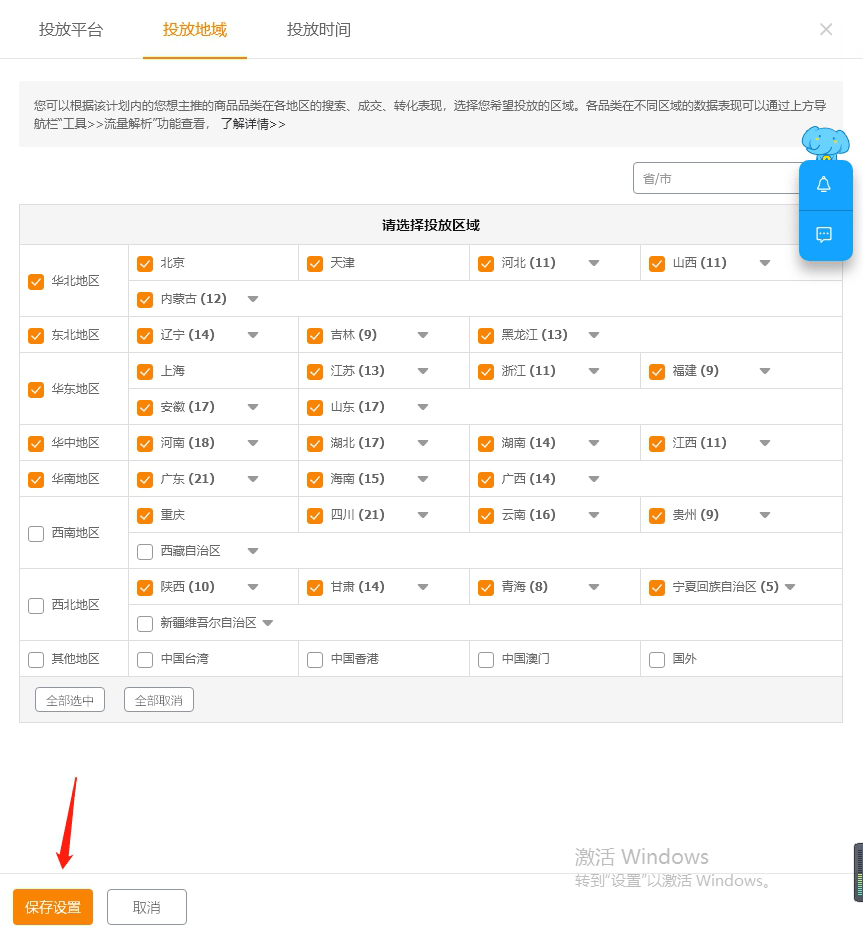Screen dimensions: 863x929
Task: Open the 投放时间 tab
Action: tap(319, 30)
